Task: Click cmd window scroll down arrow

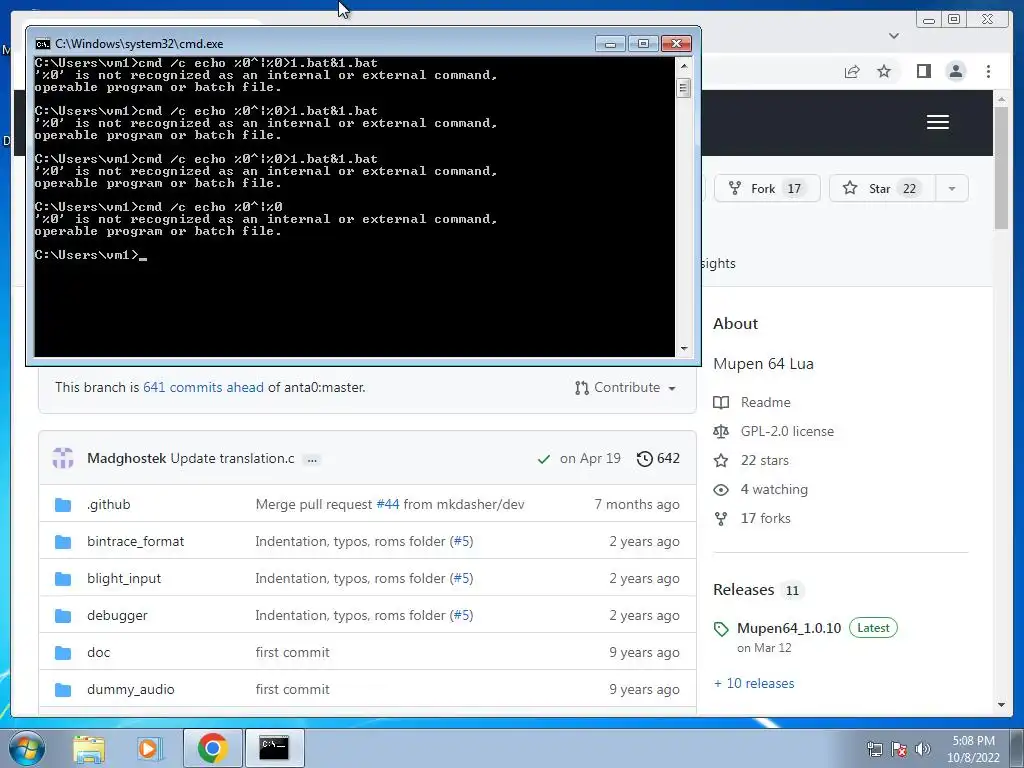Action: (x=684, y=349)
